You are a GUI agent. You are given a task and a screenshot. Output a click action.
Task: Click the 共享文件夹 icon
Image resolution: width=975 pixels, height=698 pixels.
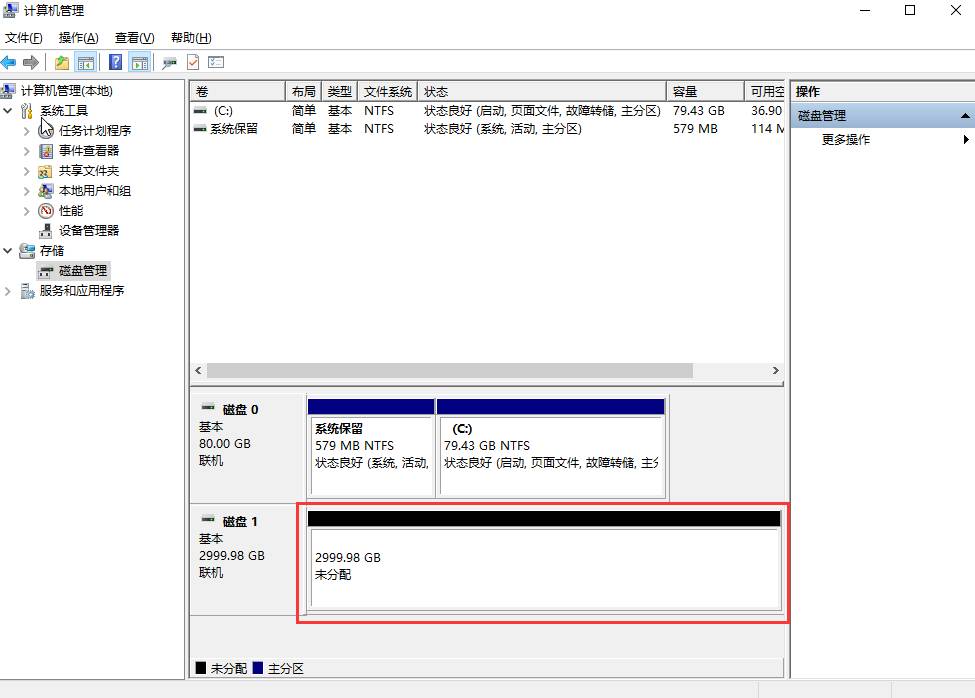[x=45, y=171]
